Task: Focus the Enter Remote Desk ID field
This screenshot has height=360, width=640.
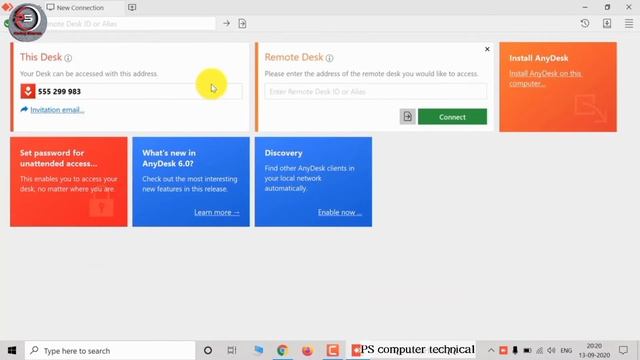Action: (376, 91)
